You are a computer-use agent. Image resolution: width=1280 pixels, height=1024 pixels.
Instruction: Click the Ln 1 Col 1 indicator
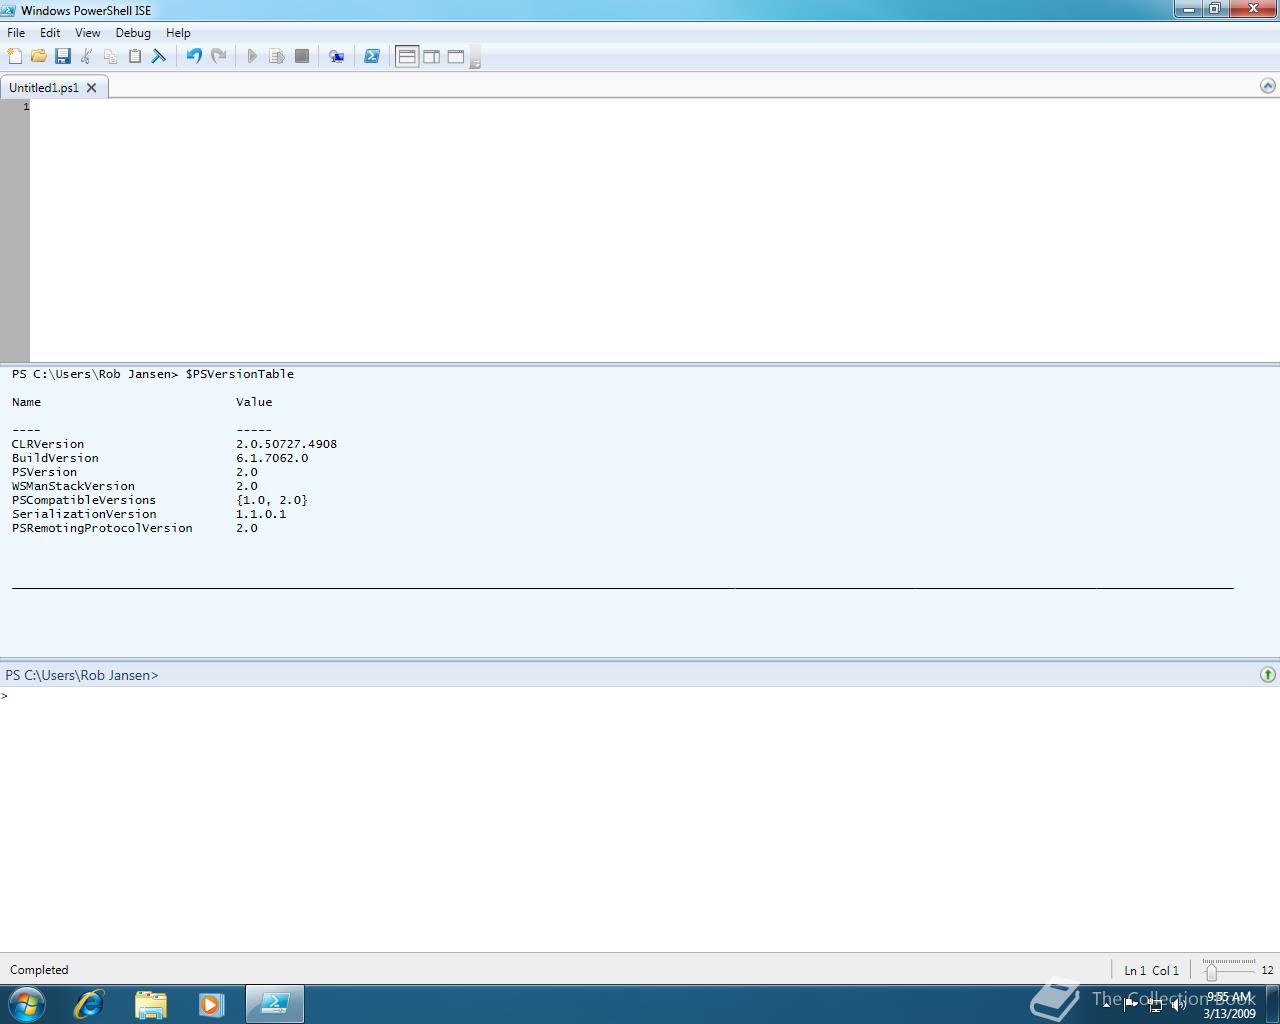(x=1151, y=970)
